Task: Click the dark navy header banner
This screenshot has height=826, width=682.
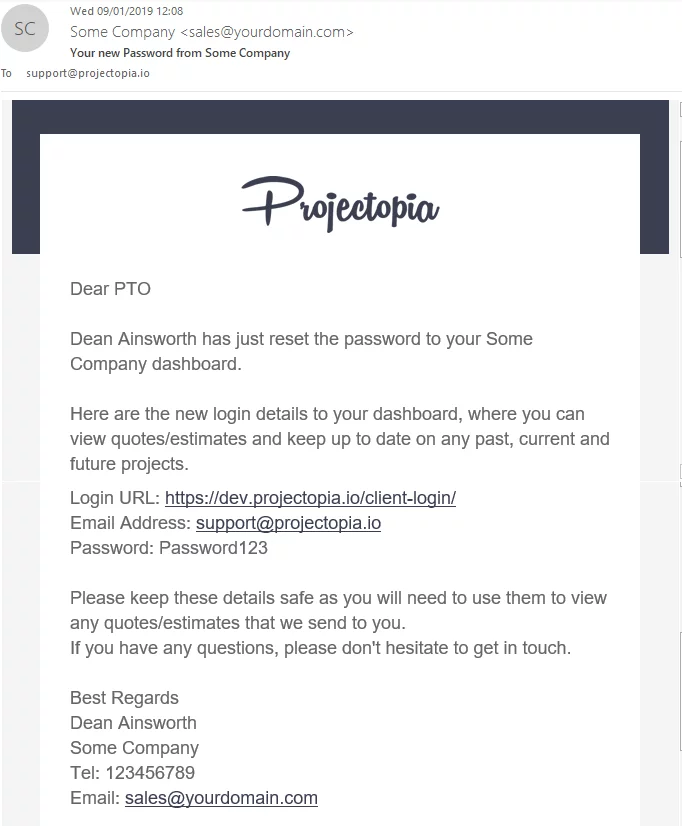Action: pos(340,116)
